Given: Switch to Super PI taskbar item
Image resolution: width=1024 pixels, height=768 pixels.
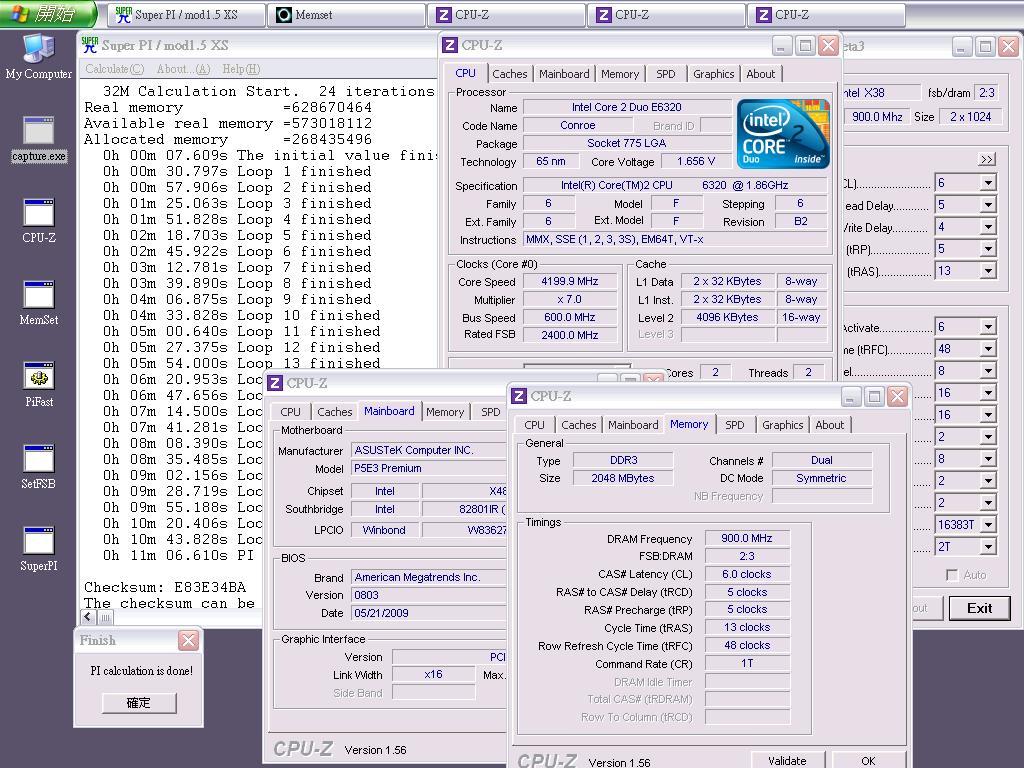Looking at the screenshot, I should pyautogui.click(x=188, y=14).
